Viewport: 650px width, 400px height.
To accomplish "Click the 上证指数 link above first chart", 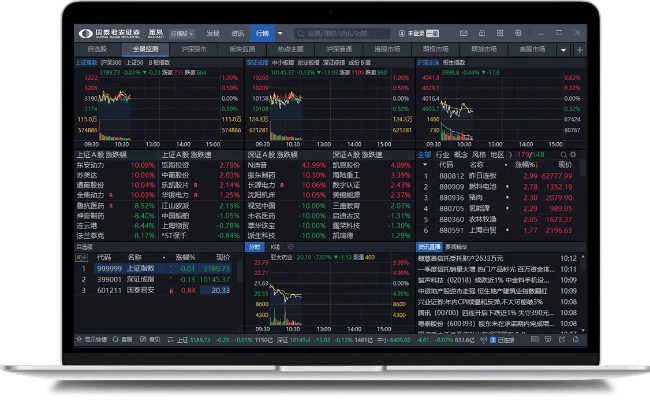I will (86, 62).
